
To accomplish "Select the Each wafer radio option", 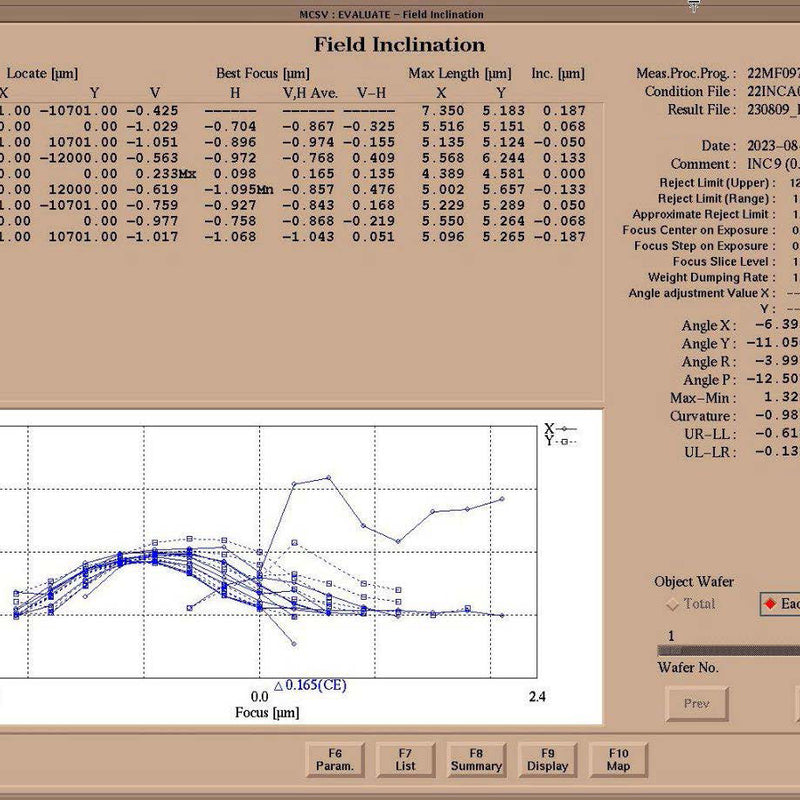I will [781, 604].
